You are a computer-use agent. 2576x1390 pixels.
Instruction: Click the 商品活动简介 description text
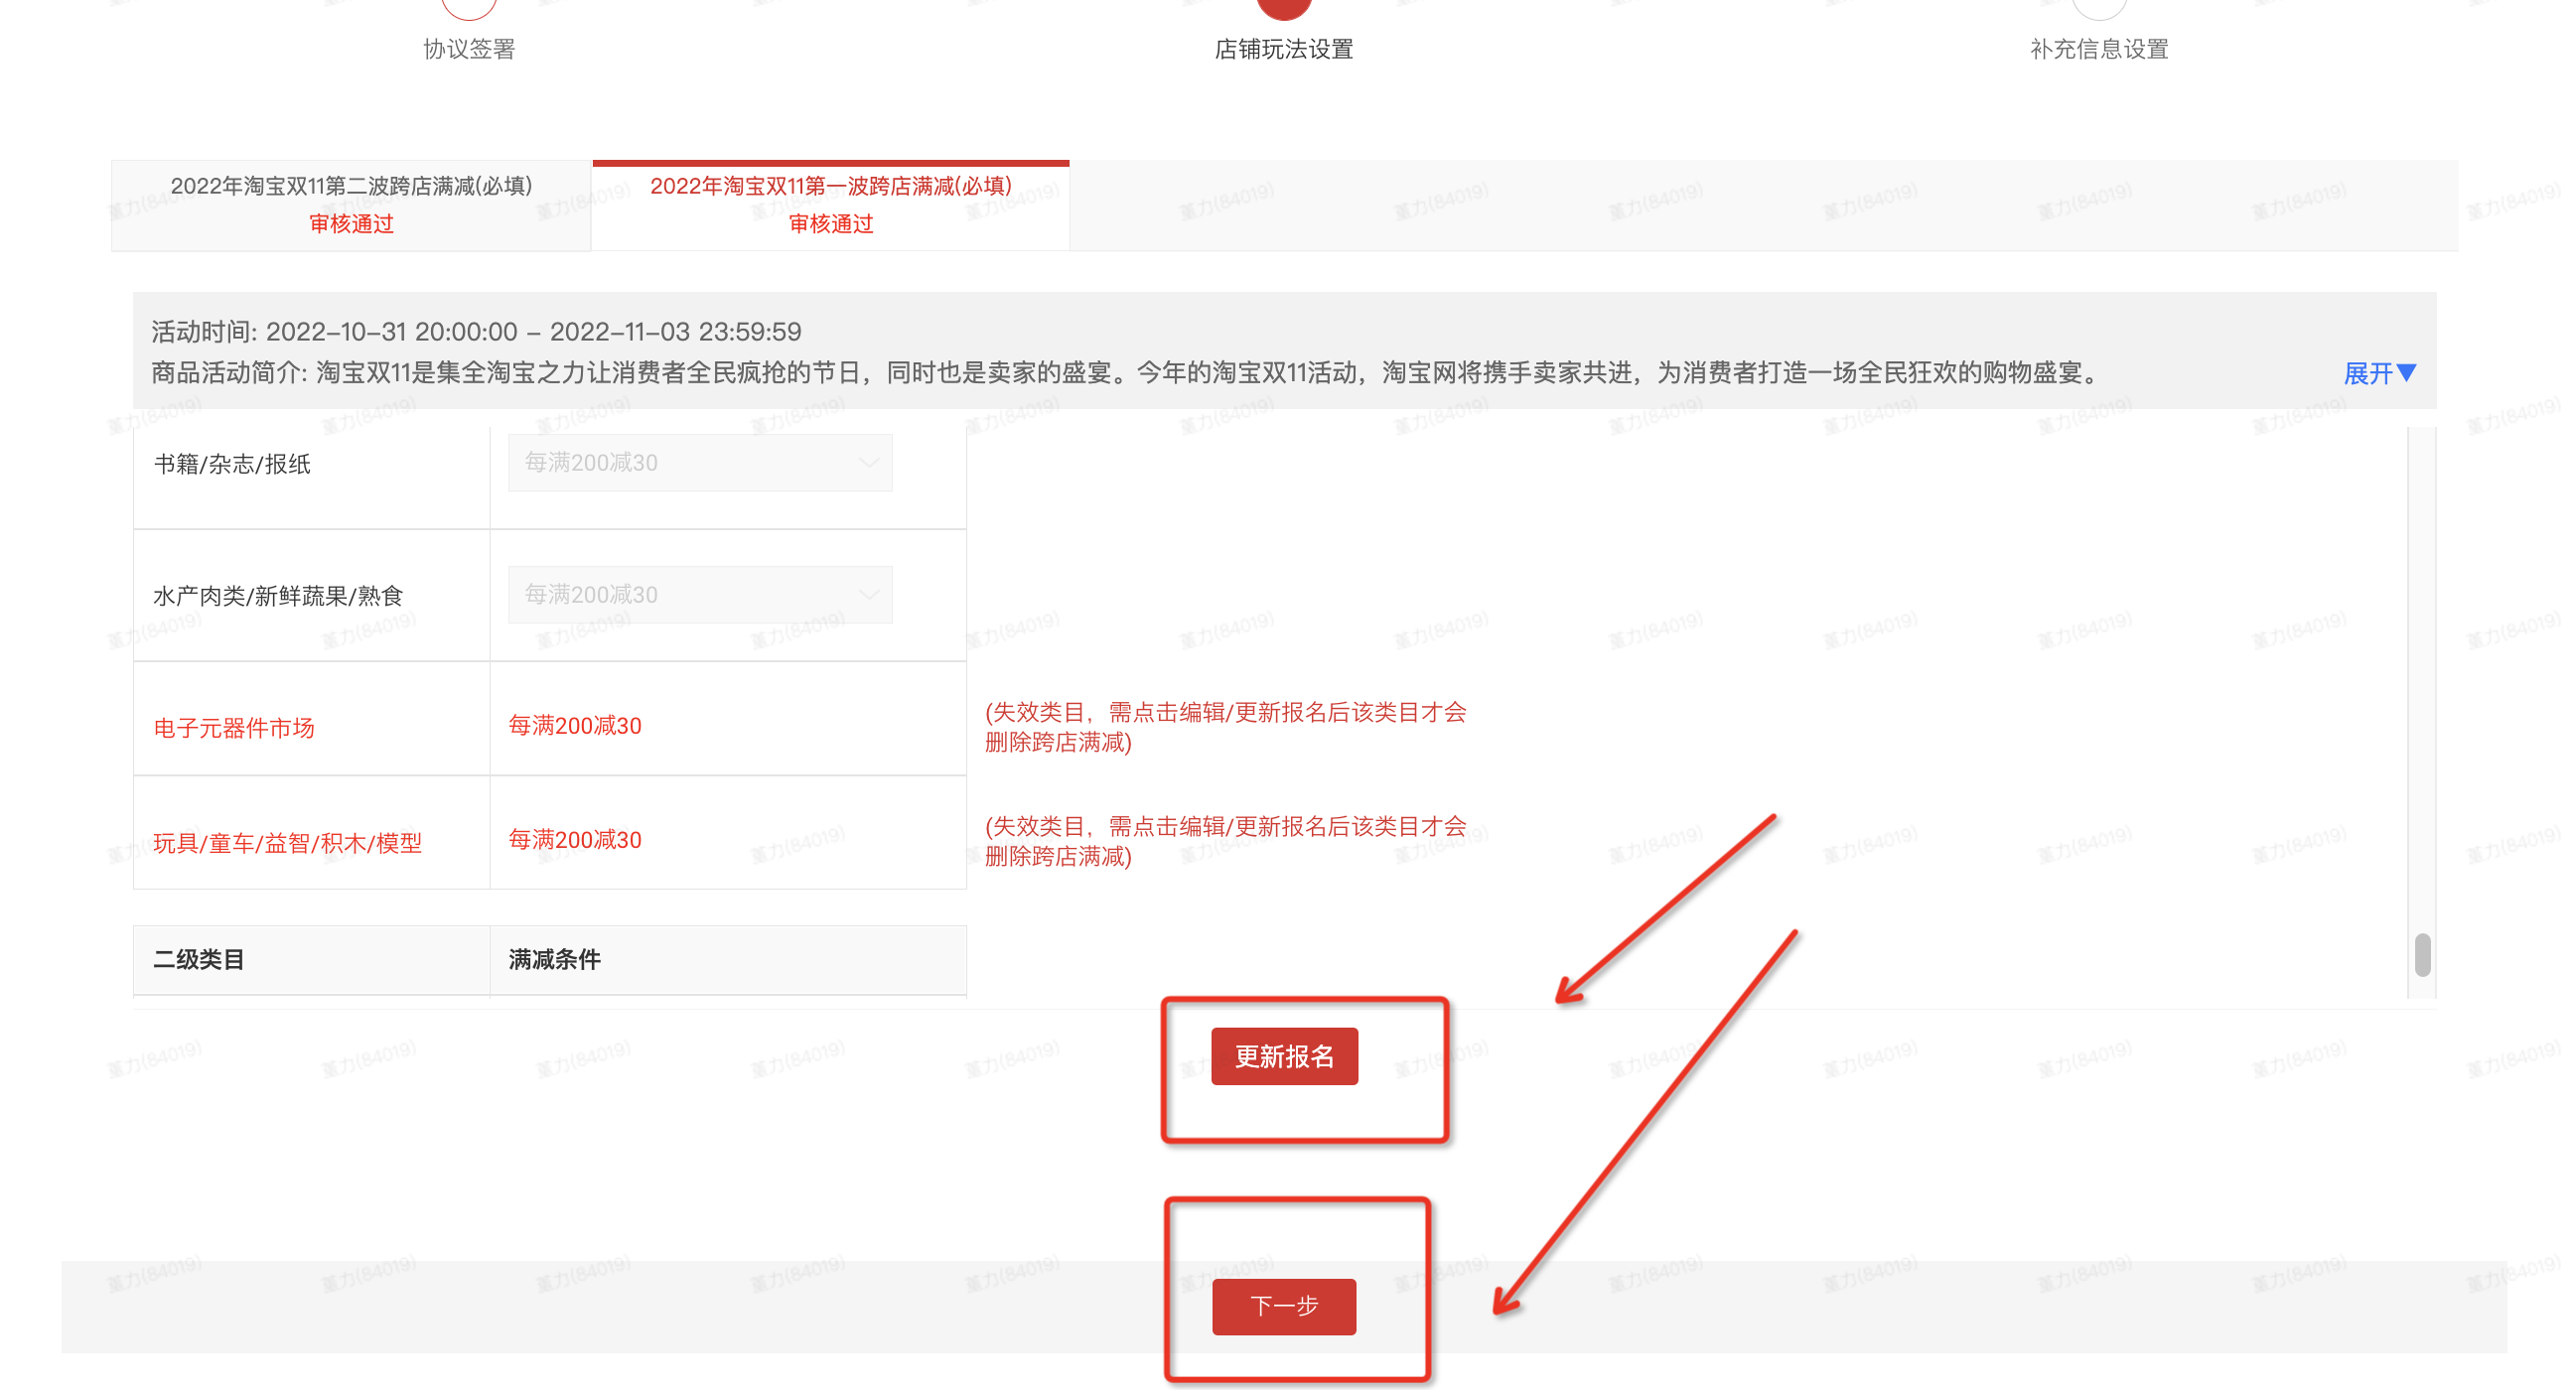[x=1130, y=373]
